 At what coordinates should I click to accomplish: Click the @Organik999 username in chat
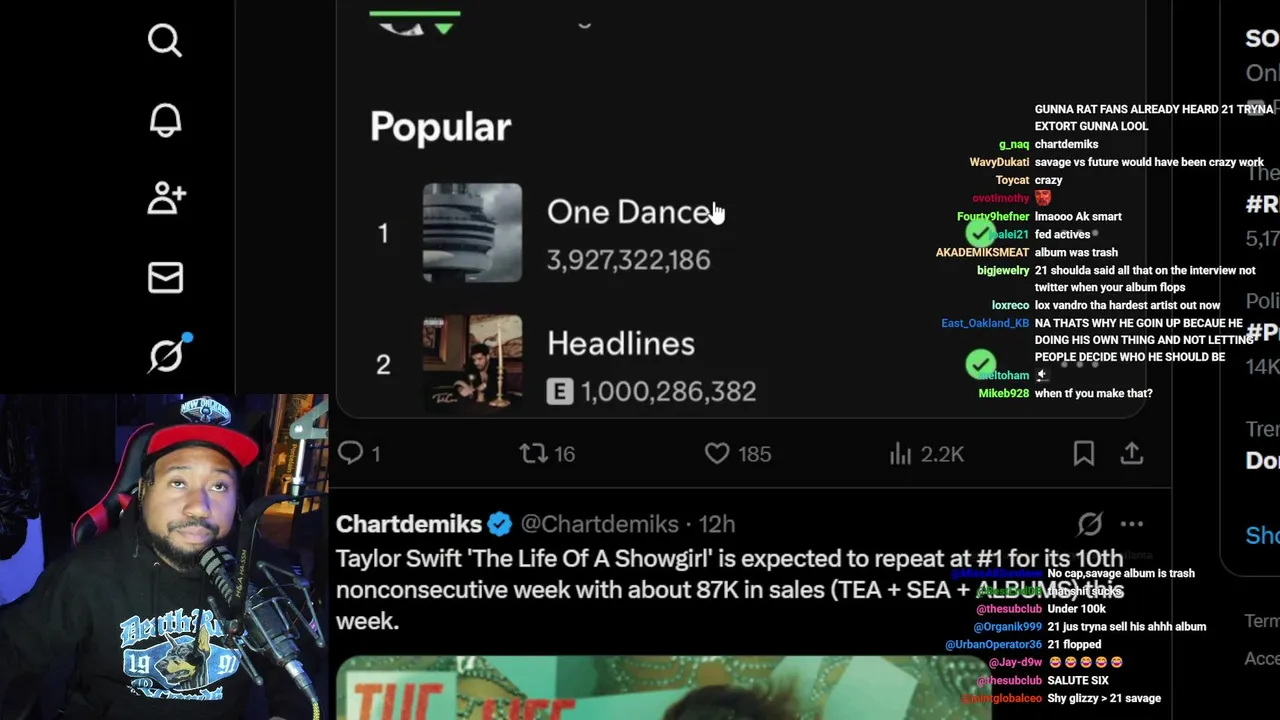[x=1008, y=626]
